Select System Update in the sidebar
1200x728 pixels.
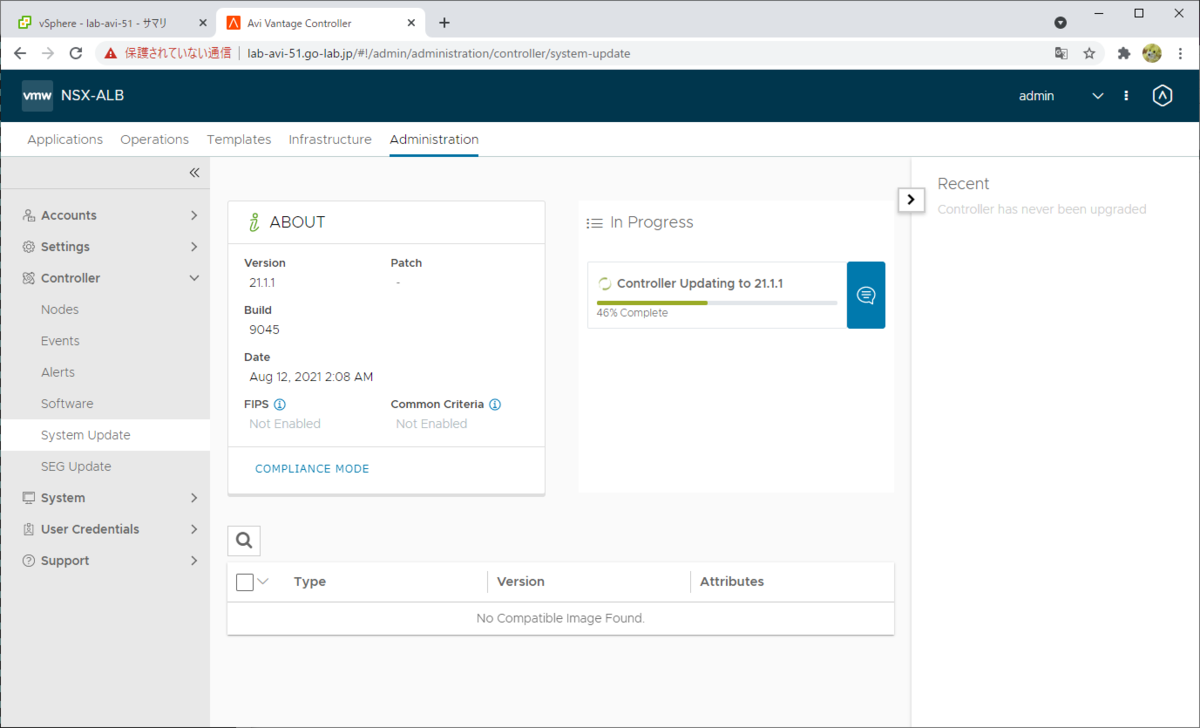[x=105, y=435]
